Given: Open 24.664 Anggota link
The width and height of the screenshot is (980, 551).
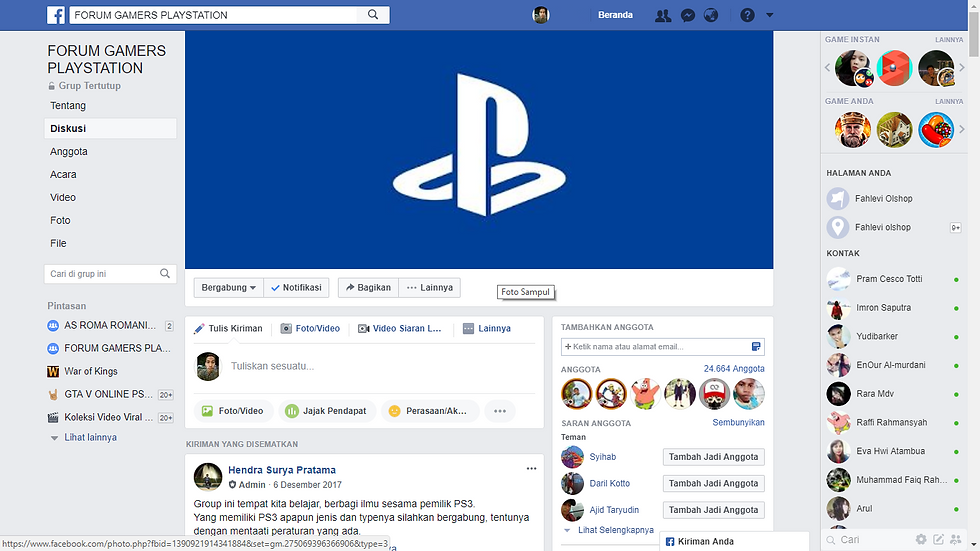Looking at the screenshot, I should [734, 369].
